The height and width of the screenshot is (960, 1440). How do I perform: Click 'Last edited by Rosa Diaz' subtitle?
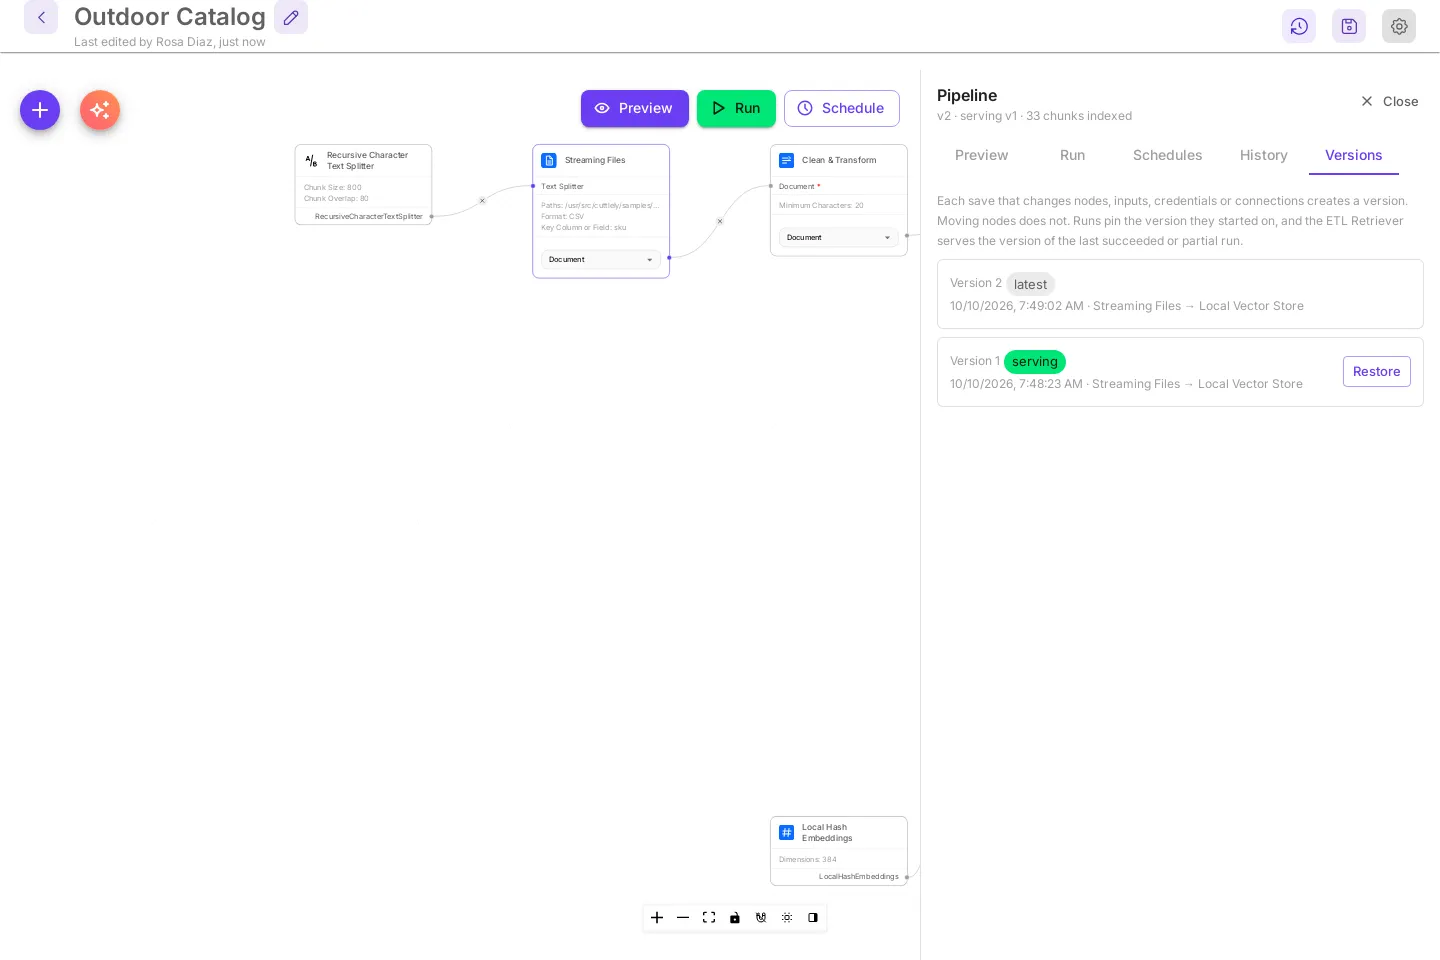pos(170,42)
